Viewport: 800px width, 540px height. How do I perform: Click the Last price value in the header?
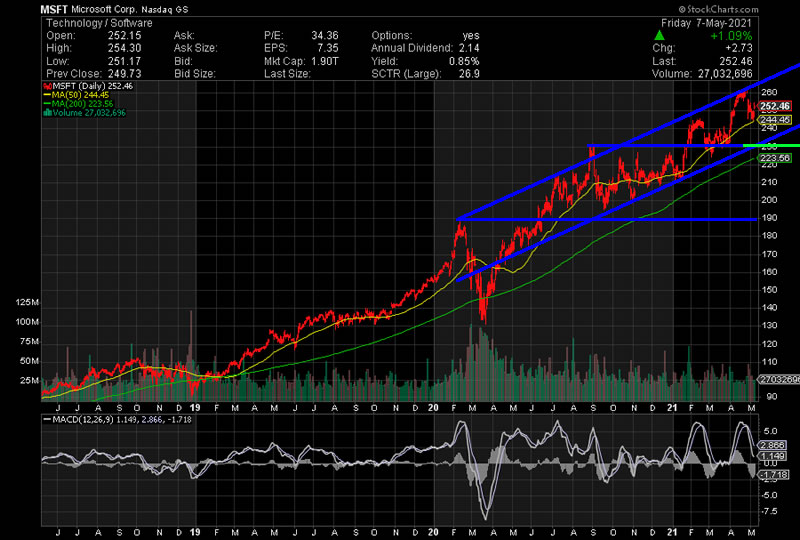[x=736, y=61]
